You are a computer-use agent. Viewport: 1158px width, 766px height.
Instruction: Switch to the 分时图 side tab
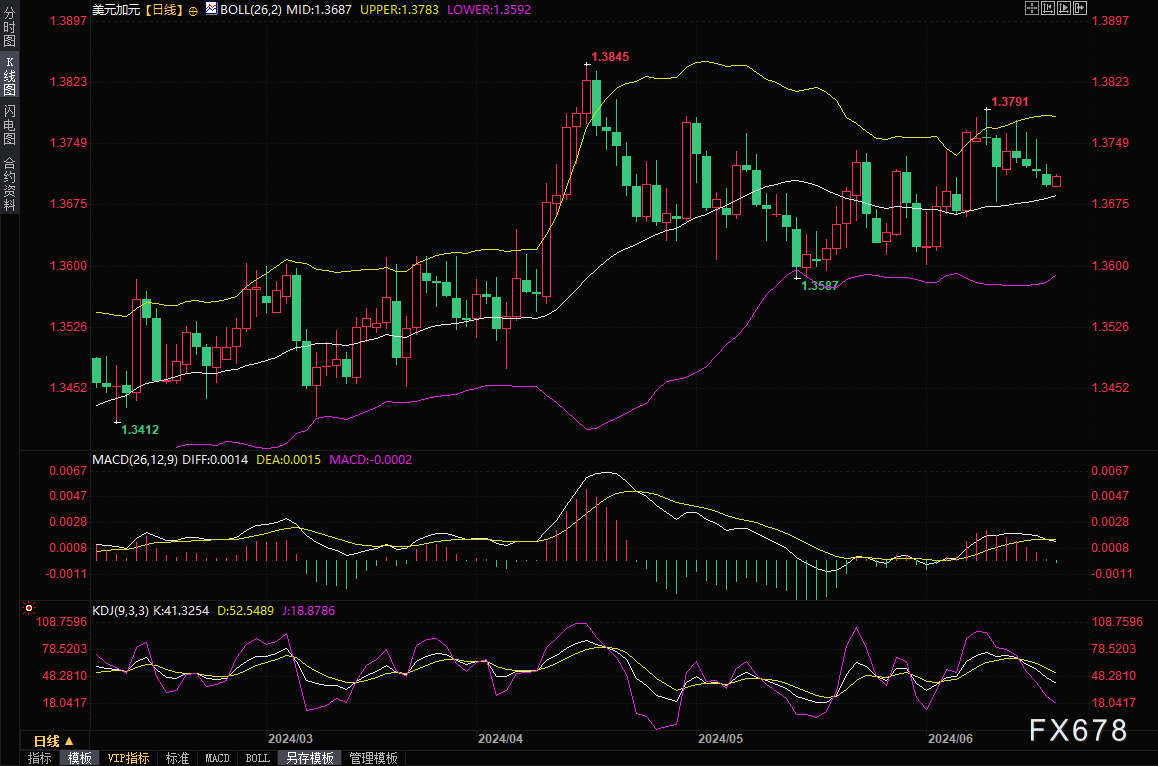tap(9, 31)
